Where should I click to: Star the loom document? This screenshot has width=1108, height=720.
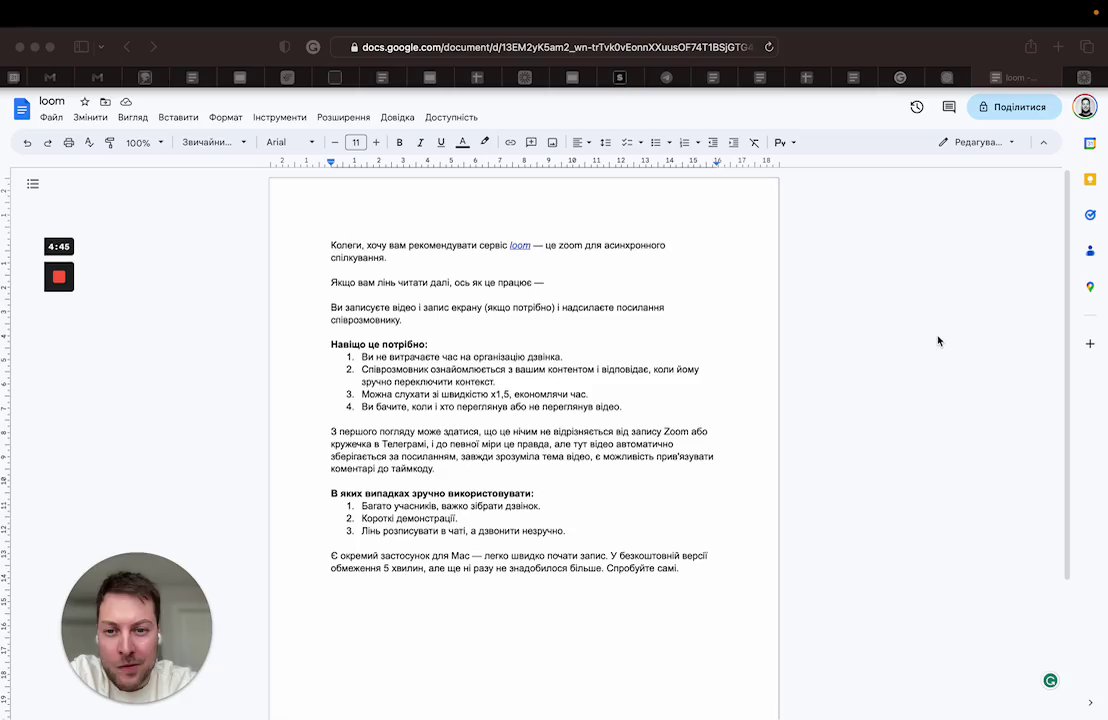[x=85, y=102]
